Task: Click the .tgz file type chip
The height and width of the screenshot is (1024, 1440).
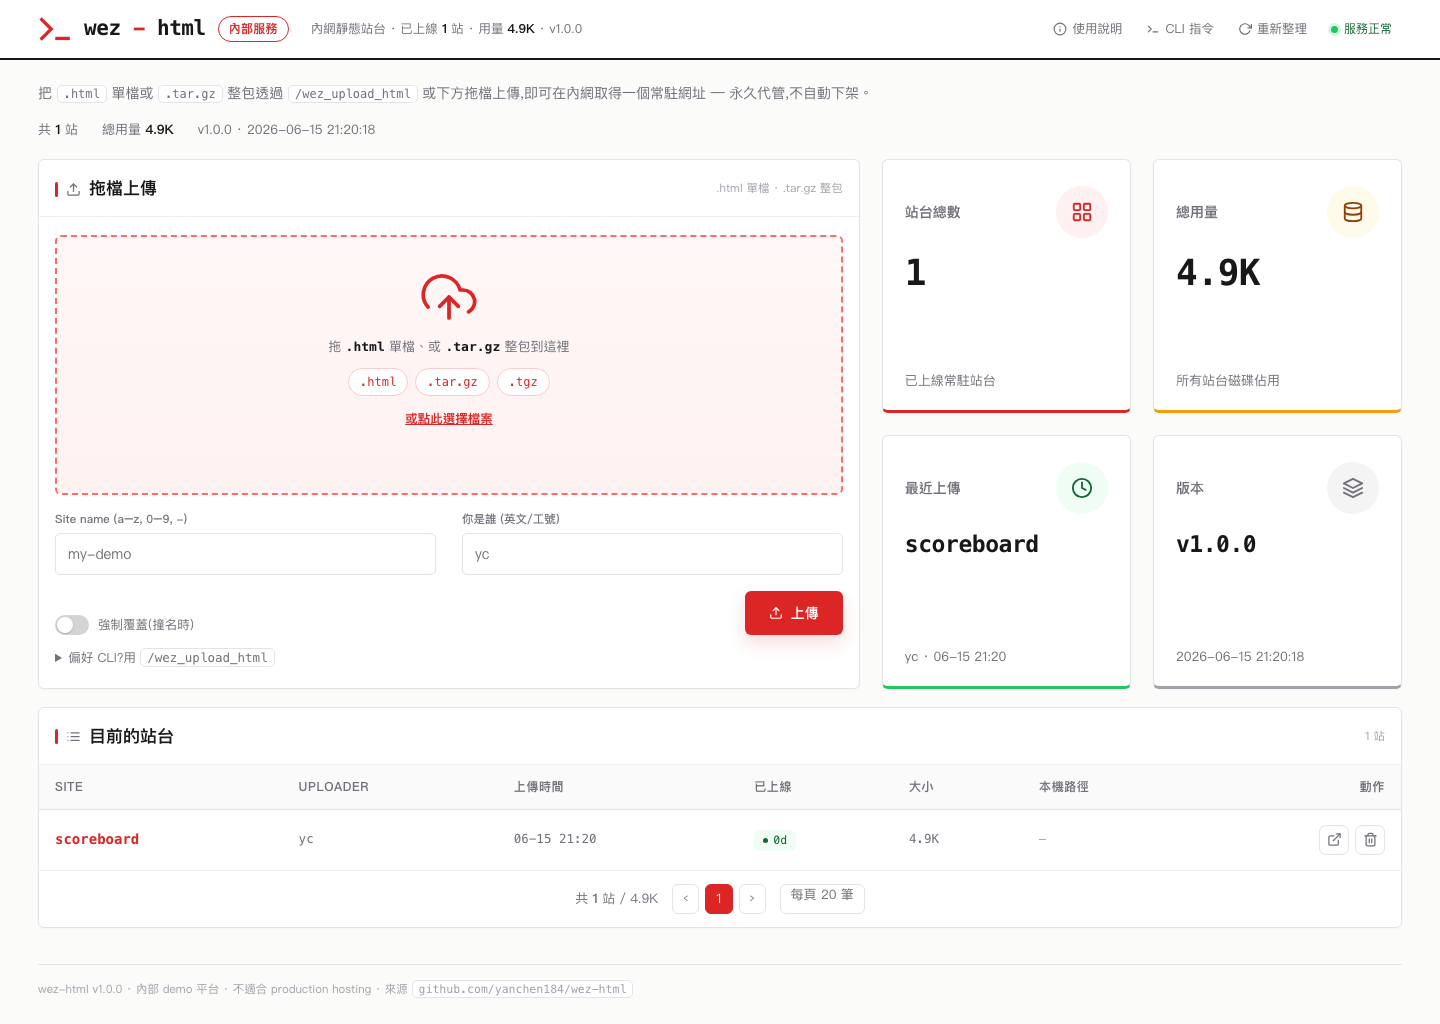Action: click(x=523, y=382)
